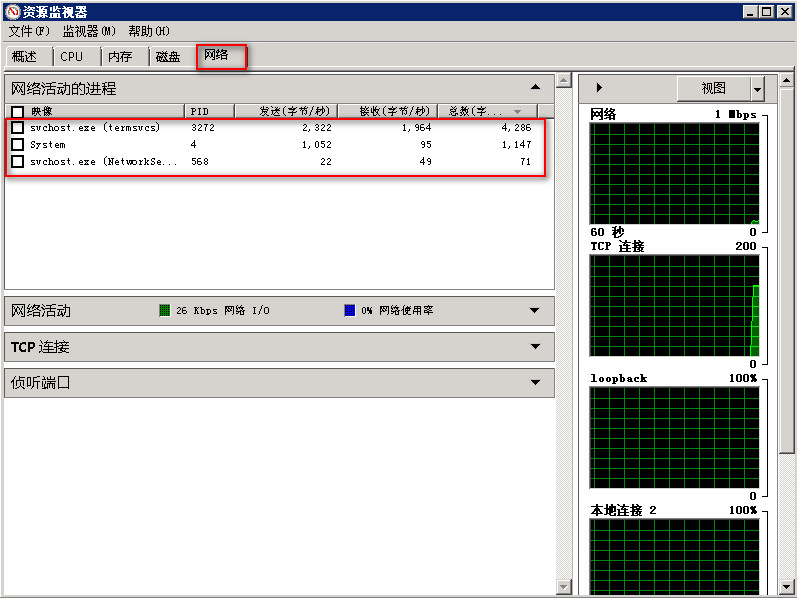The width and height of the screenshot is (797, 598).
Task: Click scroll-down arrow of the left pane scrollbar
Action: [x=563, y=586]
